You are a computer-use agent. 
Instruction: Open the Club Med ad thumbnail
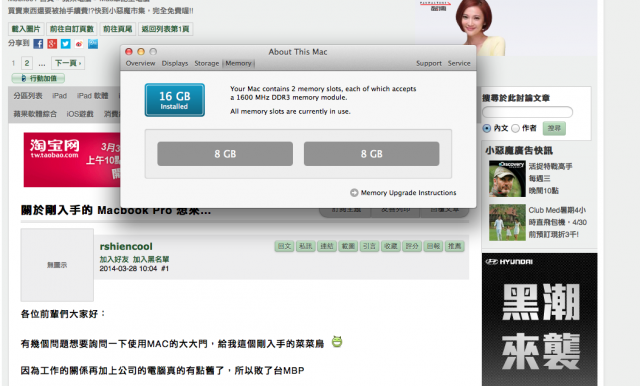click(507, 222)
